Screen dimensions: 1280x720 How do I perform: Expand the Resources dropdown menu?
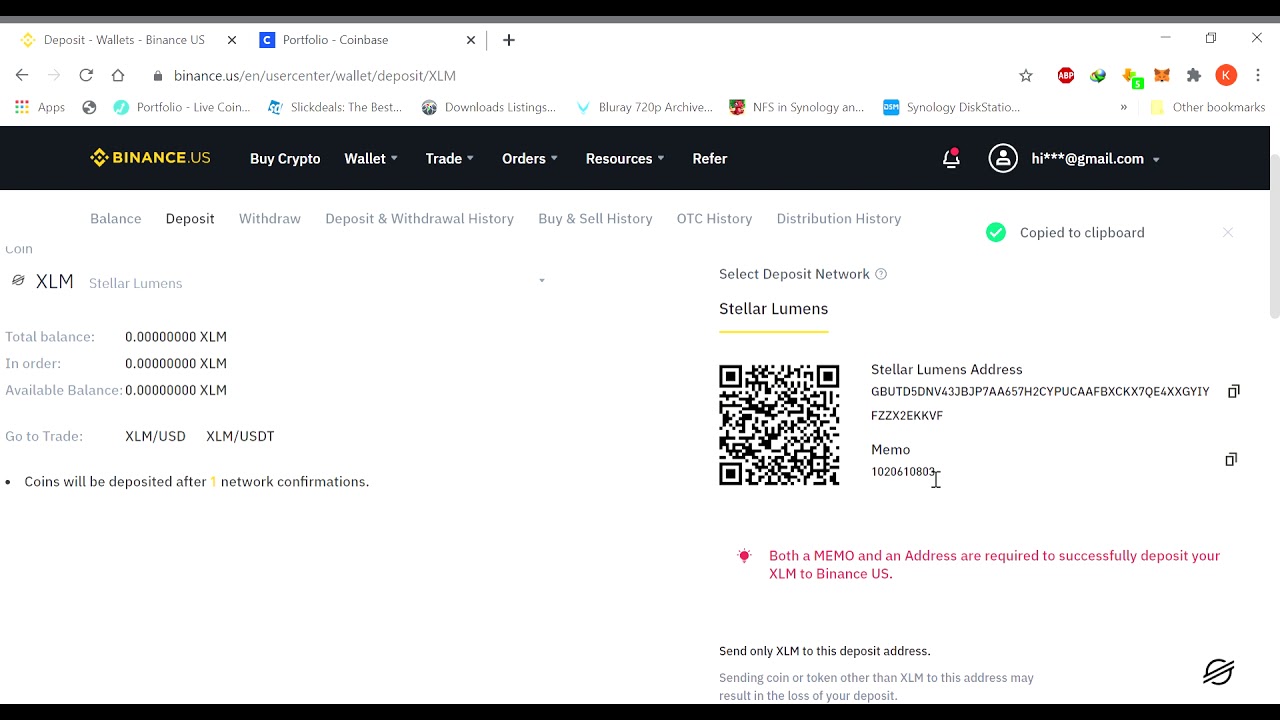[x=625, y=158]
